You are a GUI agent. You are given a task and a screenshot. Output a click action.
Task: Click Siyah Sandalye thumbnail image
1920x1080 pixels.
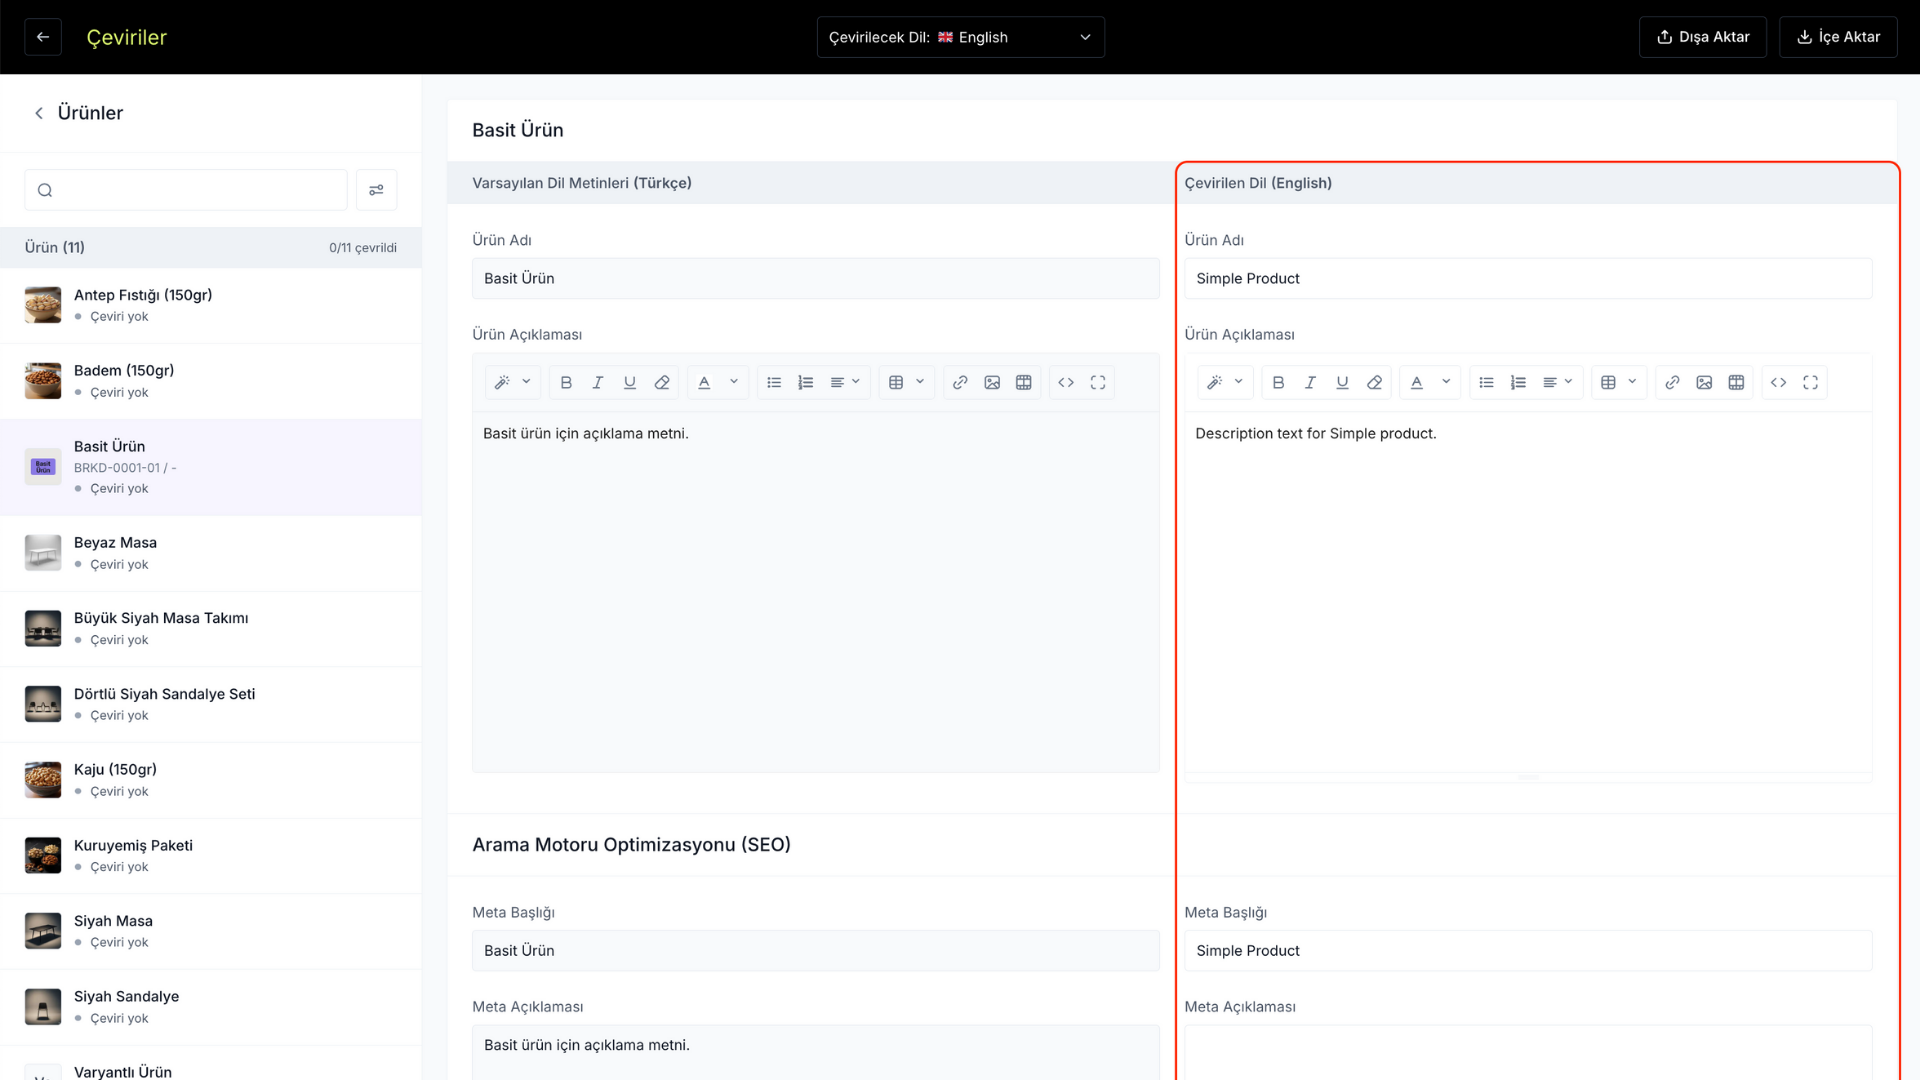[x=43, y=1007]
